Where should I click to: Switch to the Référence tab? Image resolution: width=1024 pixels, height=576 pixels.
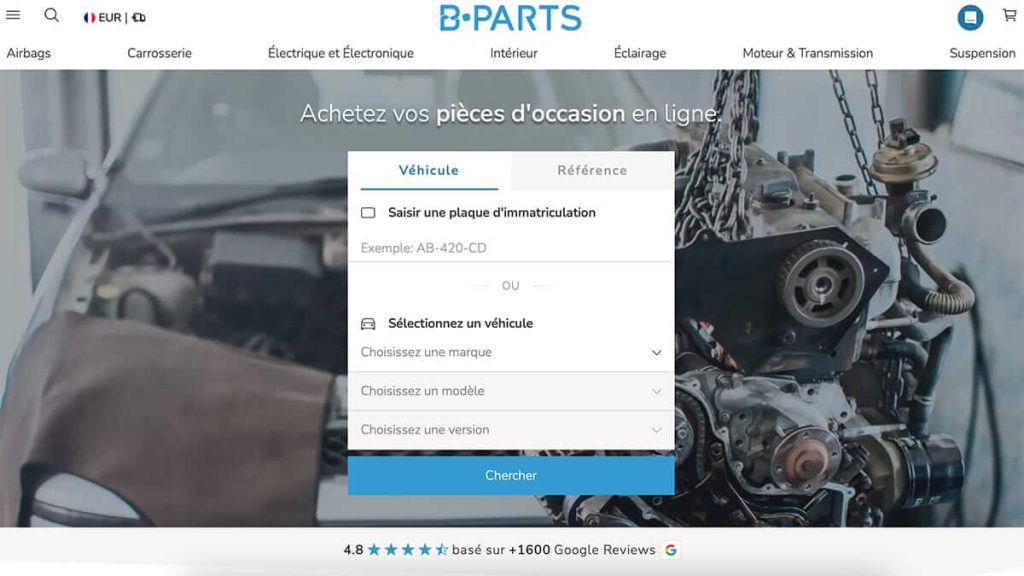591,170
